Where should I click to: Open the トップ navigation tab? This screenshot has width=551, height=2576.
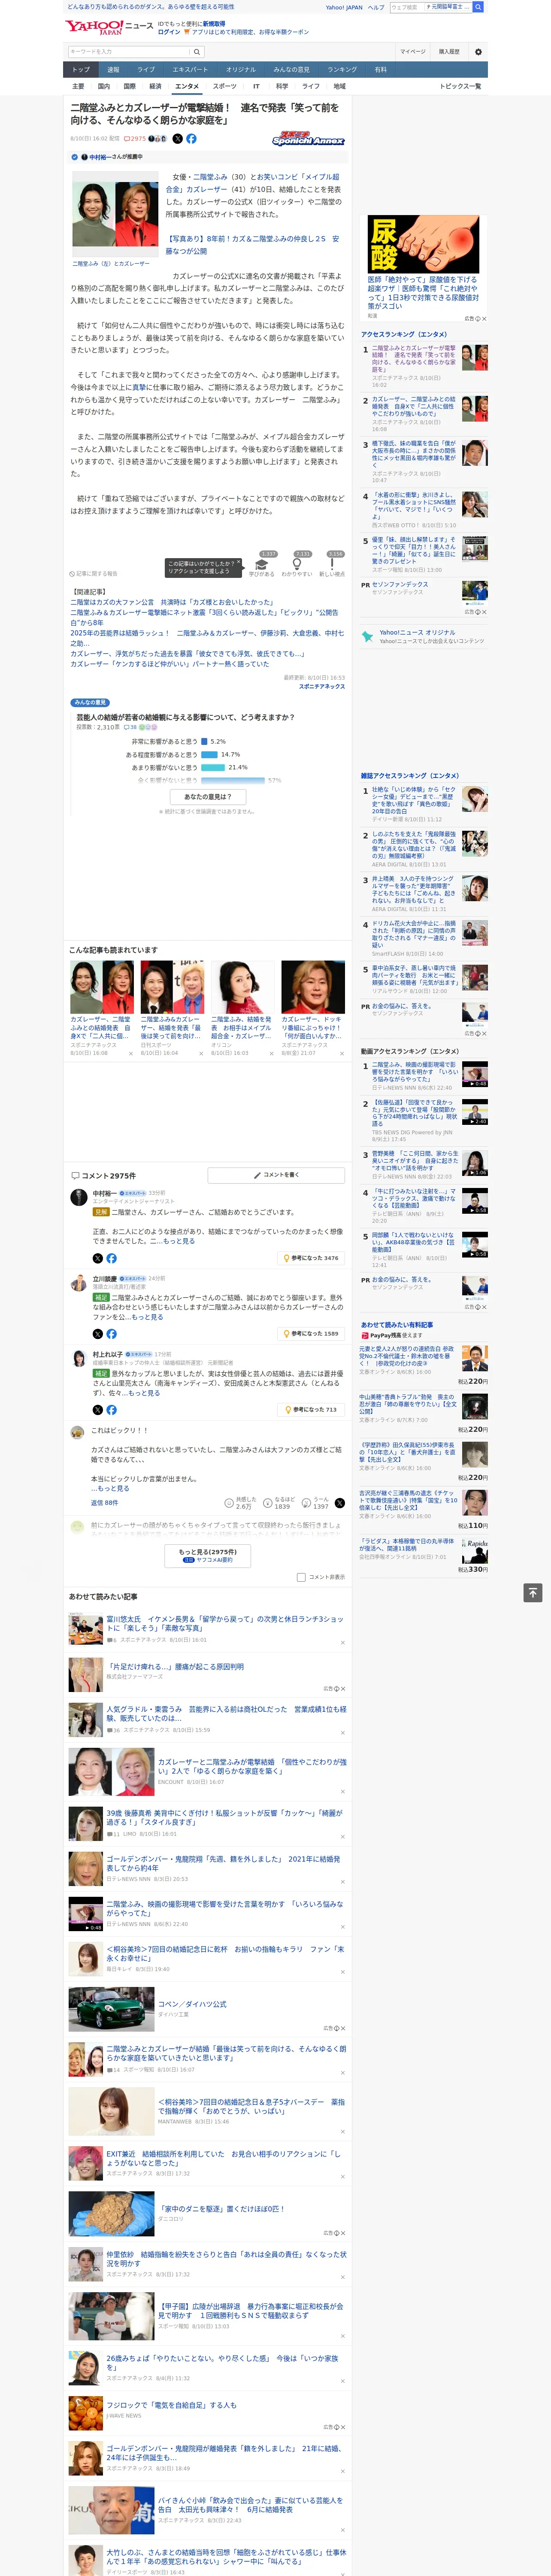click(x=81, y=69)
